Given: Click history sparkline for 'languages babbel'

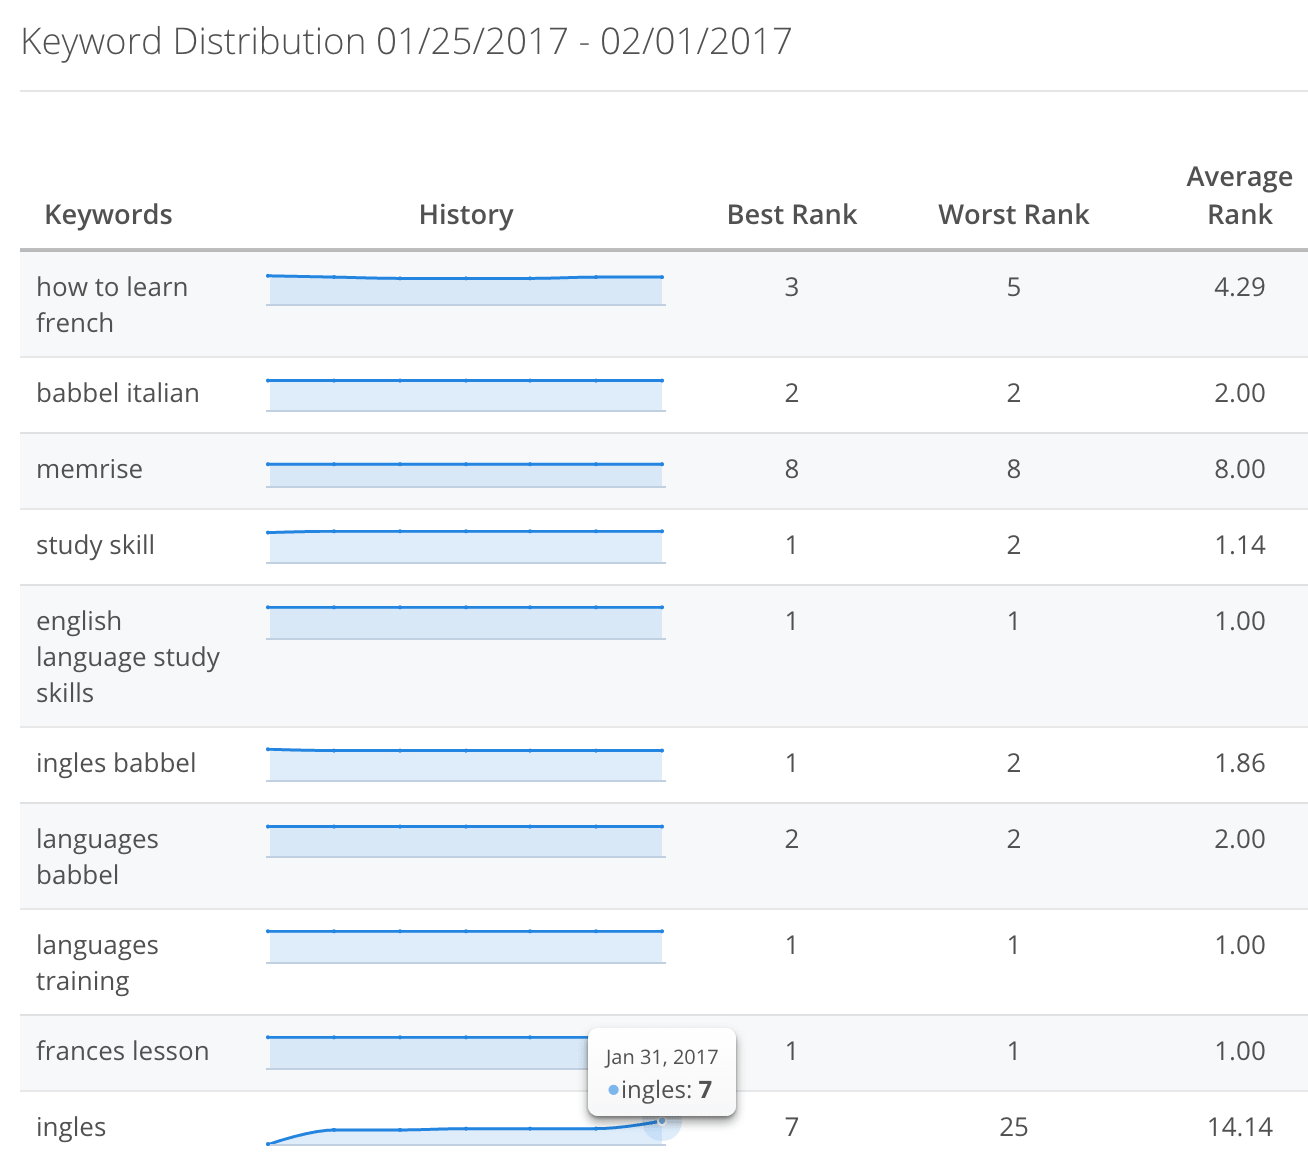Looking at the screenshot, I should pos(465,840).
